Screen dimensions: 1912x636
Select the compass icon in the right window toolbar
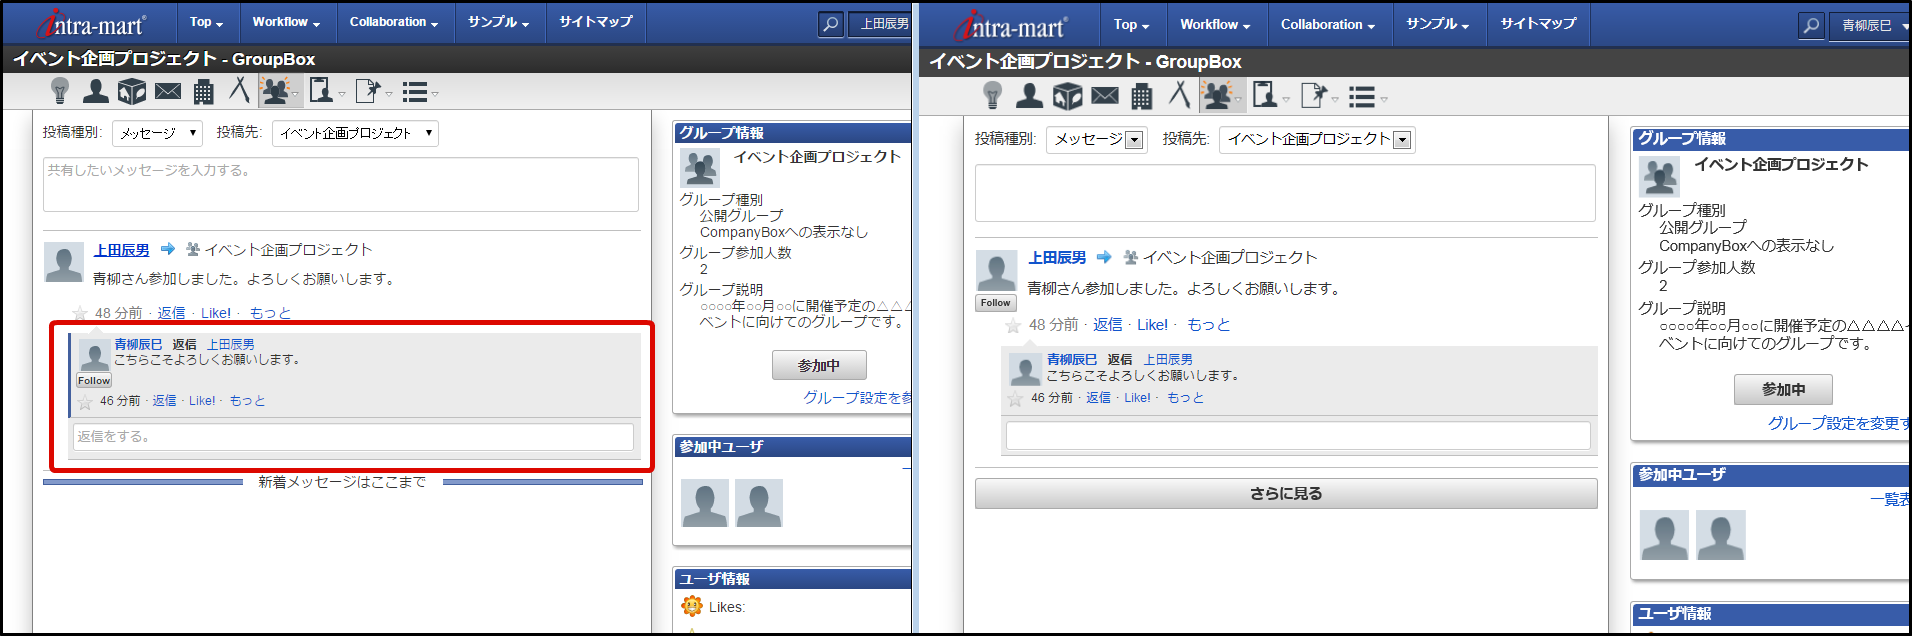pyautogui.click(x=1180, y=95)
